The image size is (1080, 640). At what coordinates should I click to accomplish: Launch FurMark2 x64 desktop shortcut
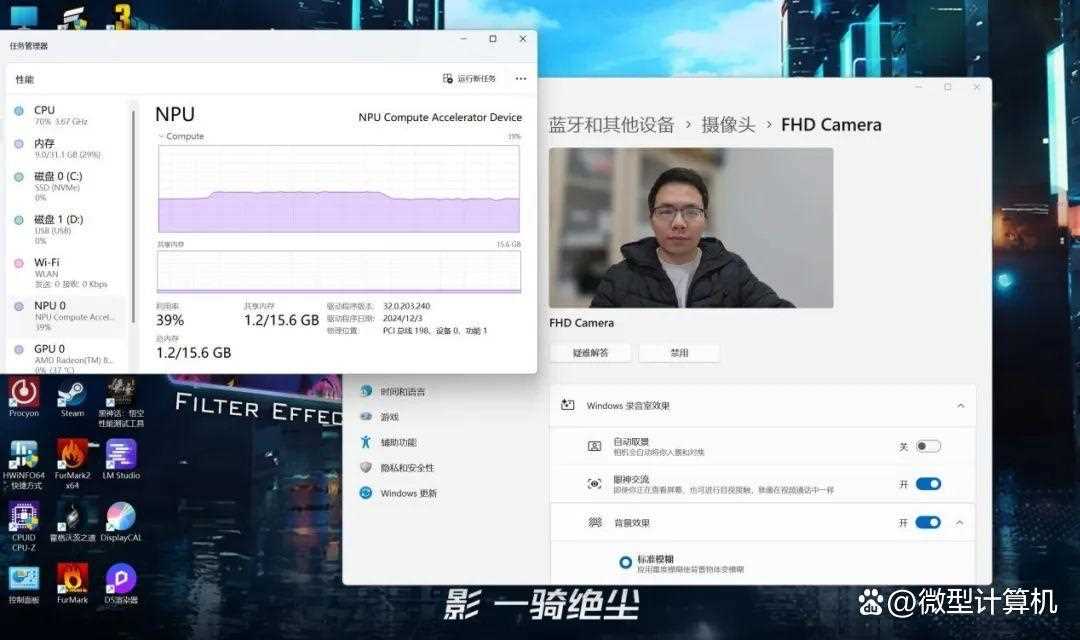pyautogui.click(x=72, y=456)
